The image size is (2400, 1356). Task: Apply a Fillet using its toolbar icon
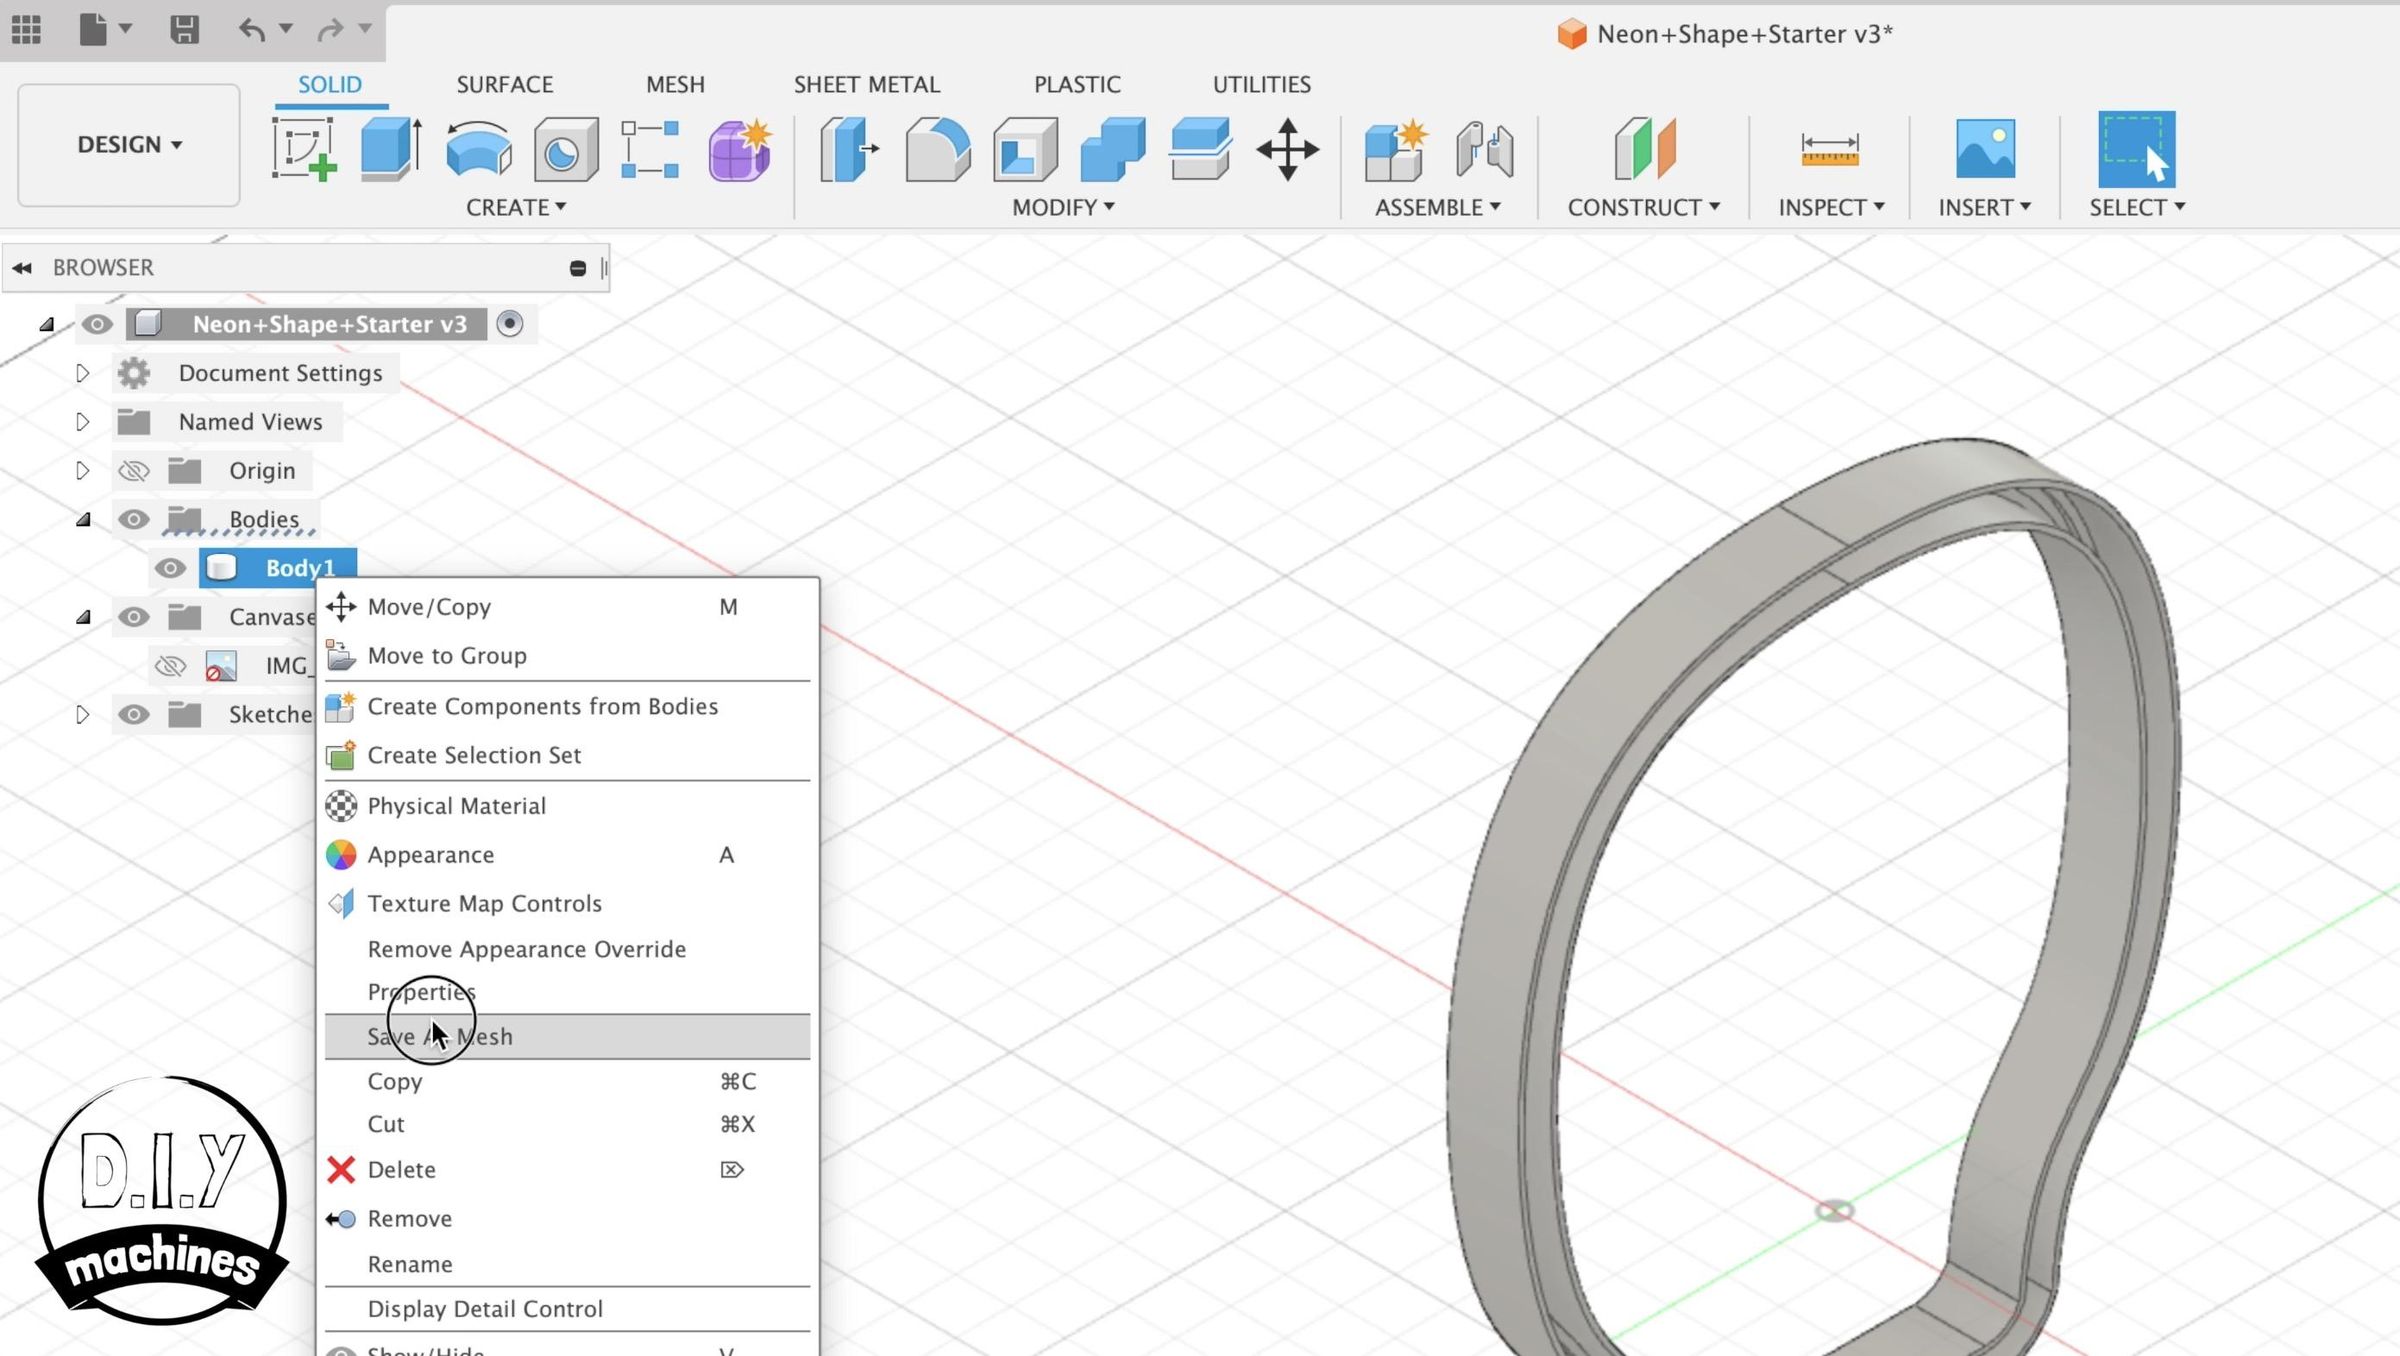tap(938, 150)
